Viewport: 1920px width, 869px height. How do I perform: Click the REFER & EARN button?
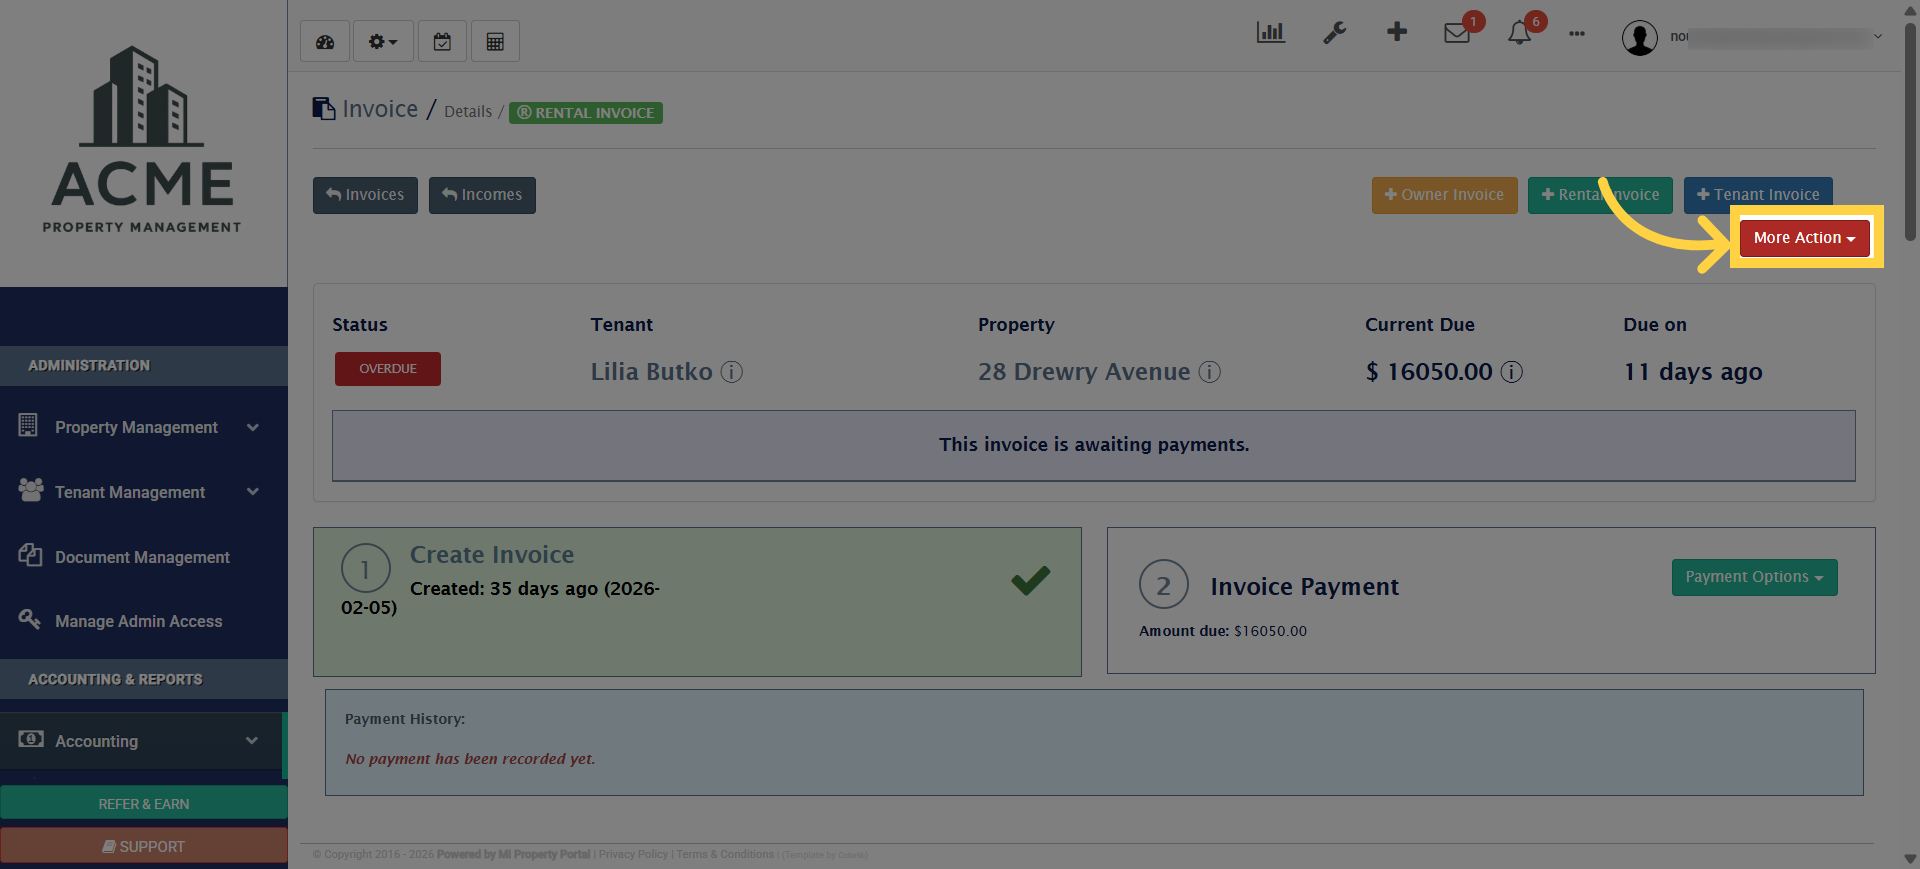tap(144, 804)
